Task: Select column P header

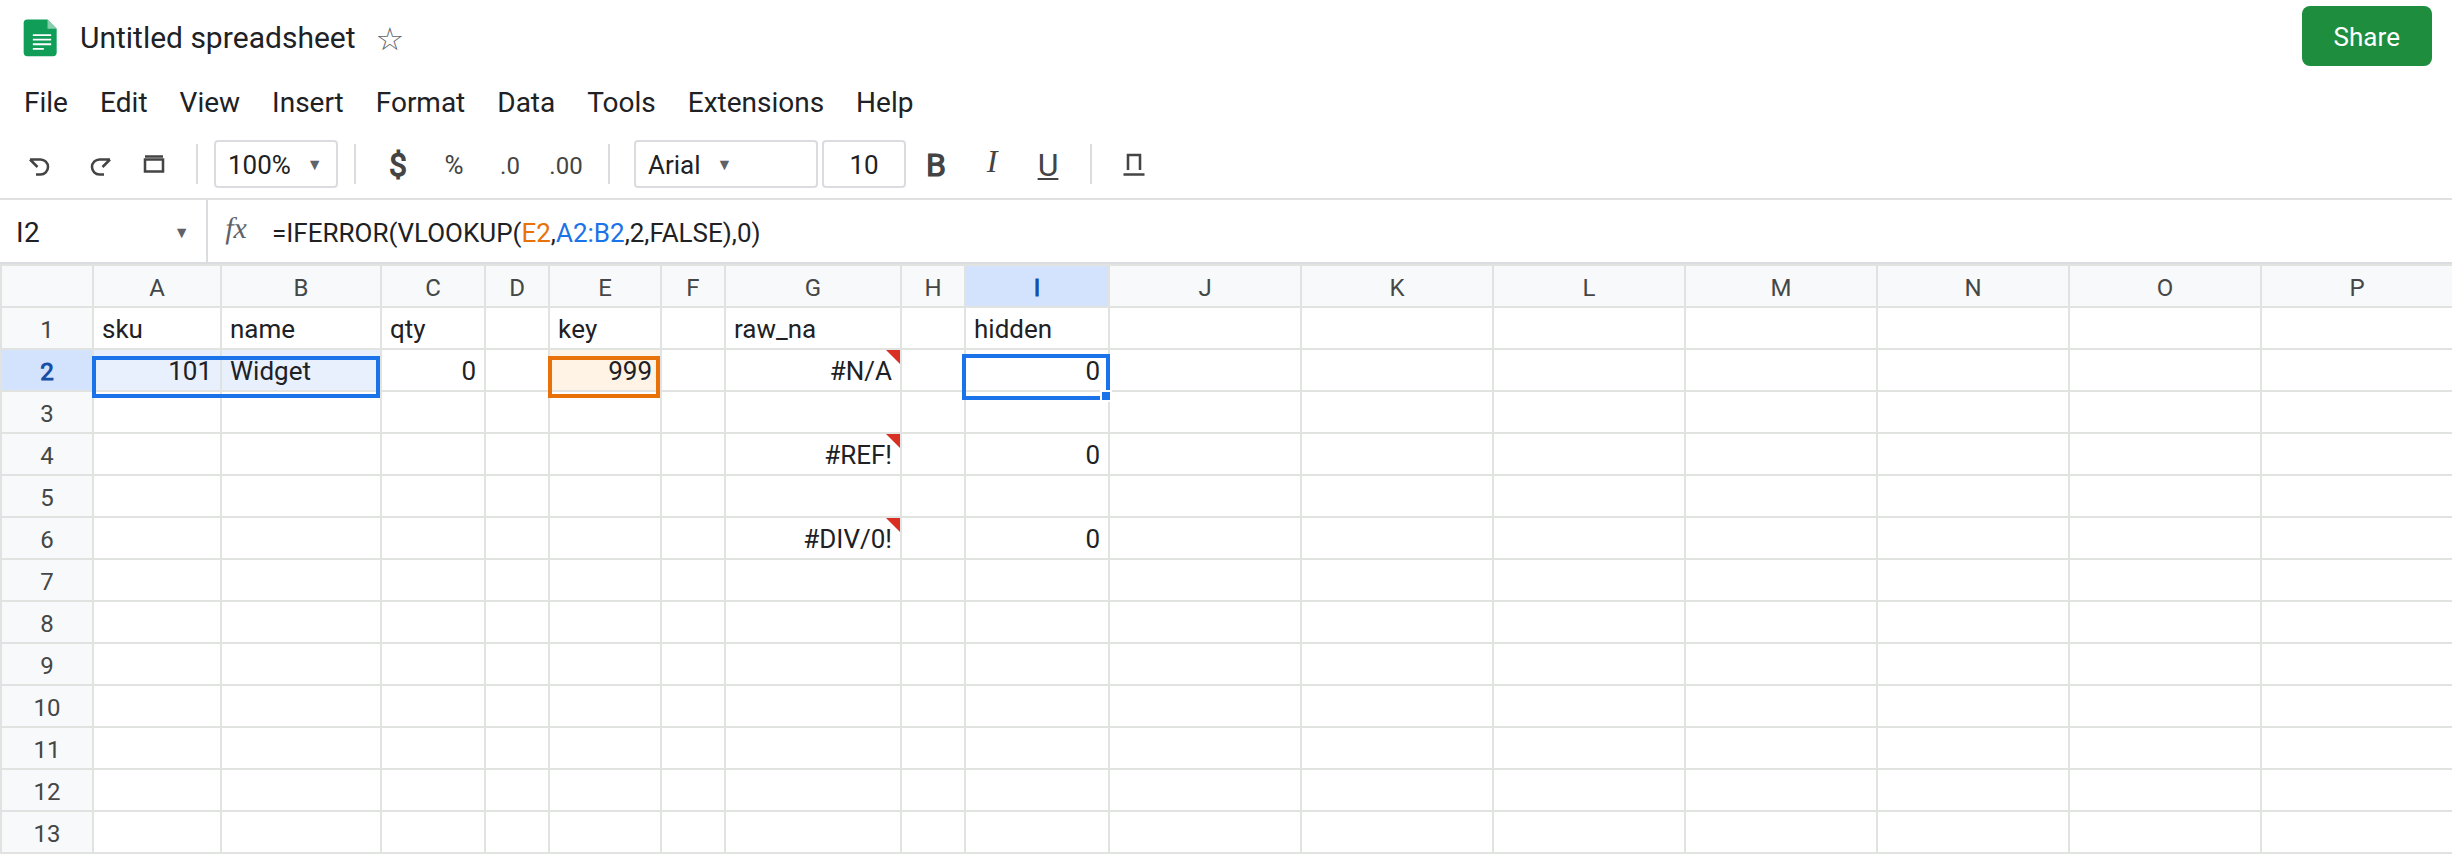Action: [x=2356, y=288]
